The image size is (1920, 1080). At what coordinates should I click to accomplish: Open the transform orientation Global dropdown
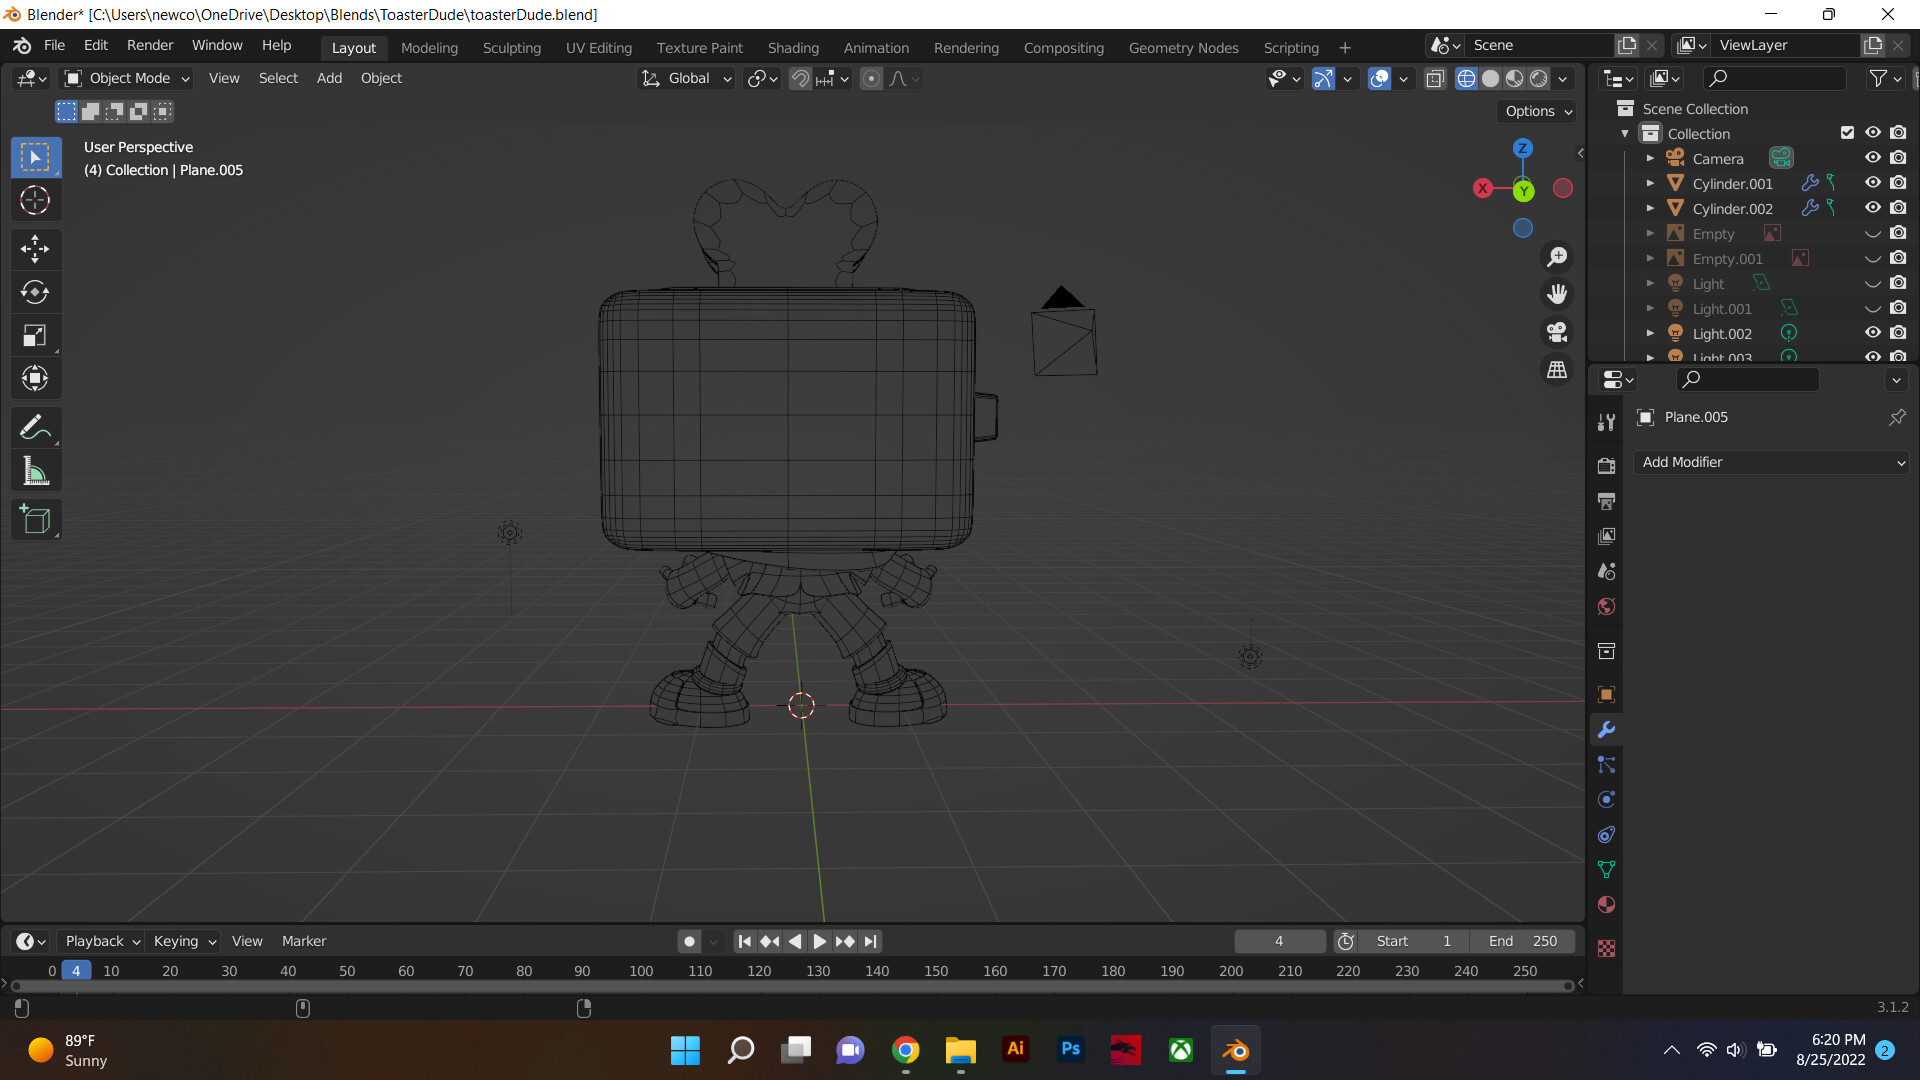[686, 78]
